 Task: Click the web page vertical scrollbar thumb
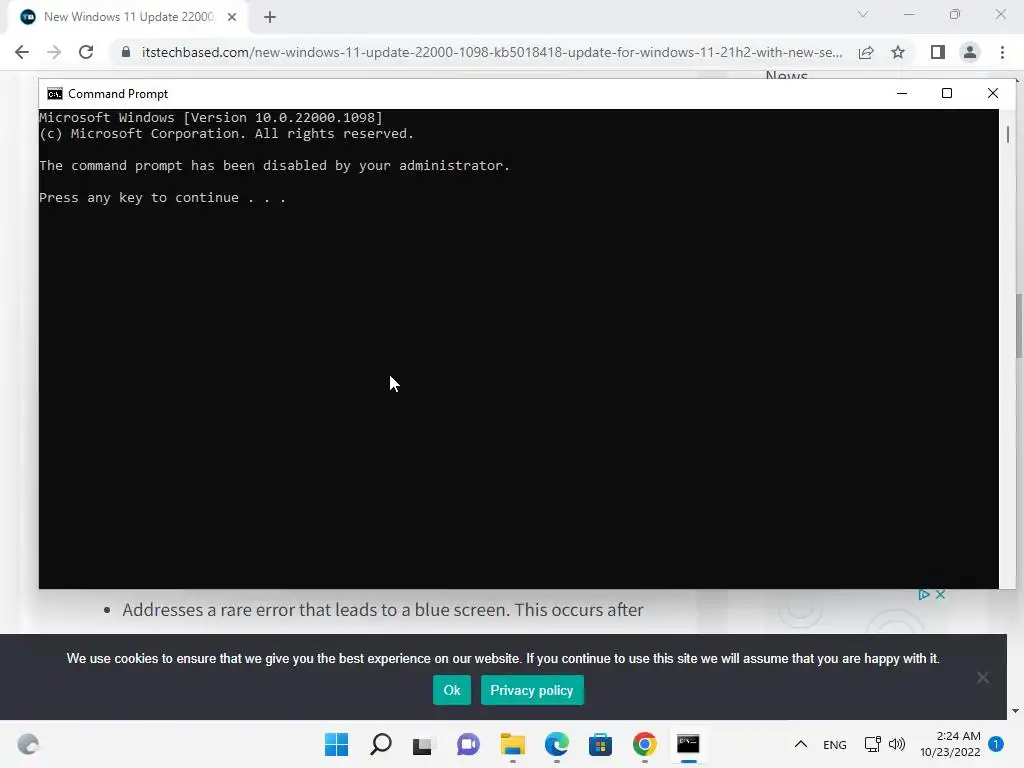[1019, 327]
